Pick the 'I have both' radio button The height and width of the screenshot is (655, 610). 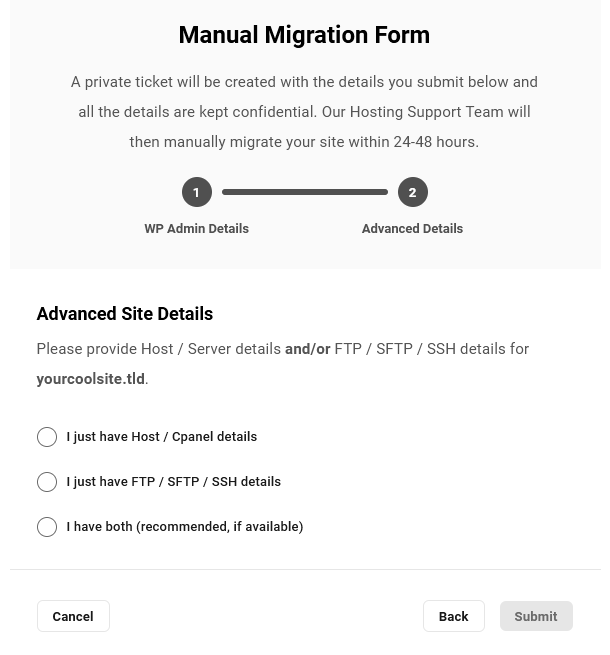(47, 527)
